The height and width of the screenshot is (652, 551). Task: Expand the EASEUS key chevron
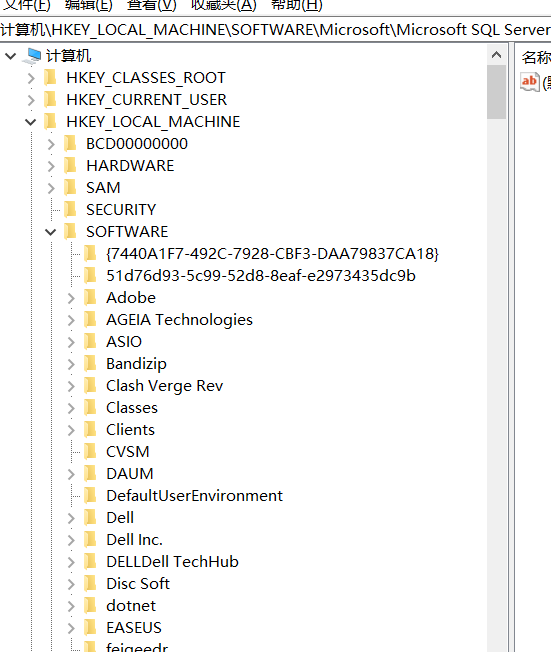(71, 628)
